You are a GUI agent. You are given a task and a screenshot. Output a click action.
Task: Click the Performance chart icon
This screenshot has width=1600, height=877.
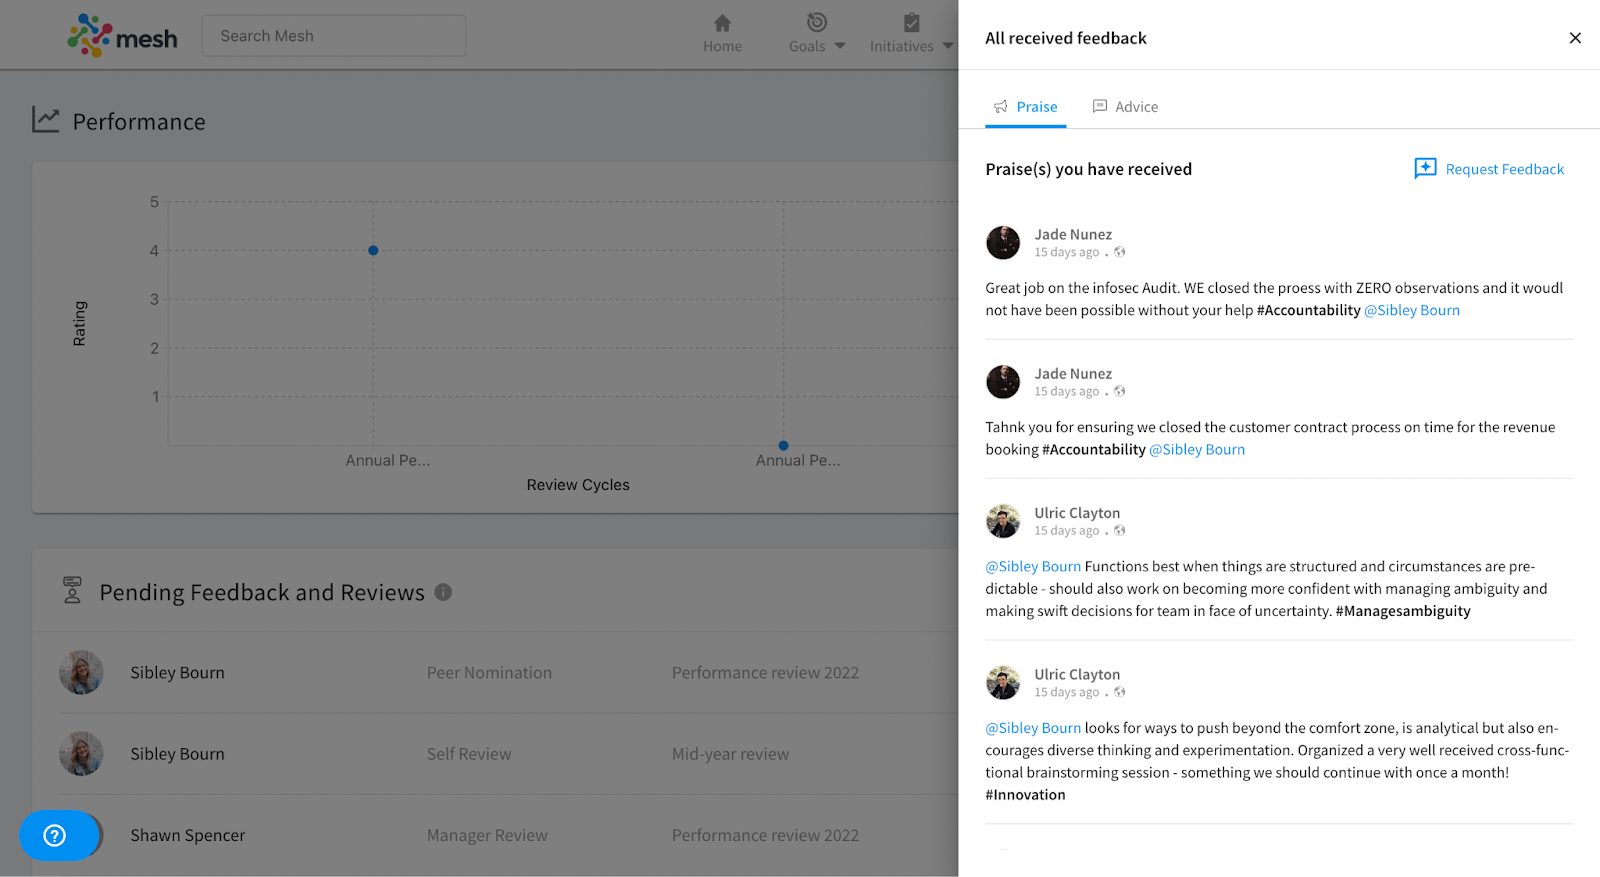46,120
